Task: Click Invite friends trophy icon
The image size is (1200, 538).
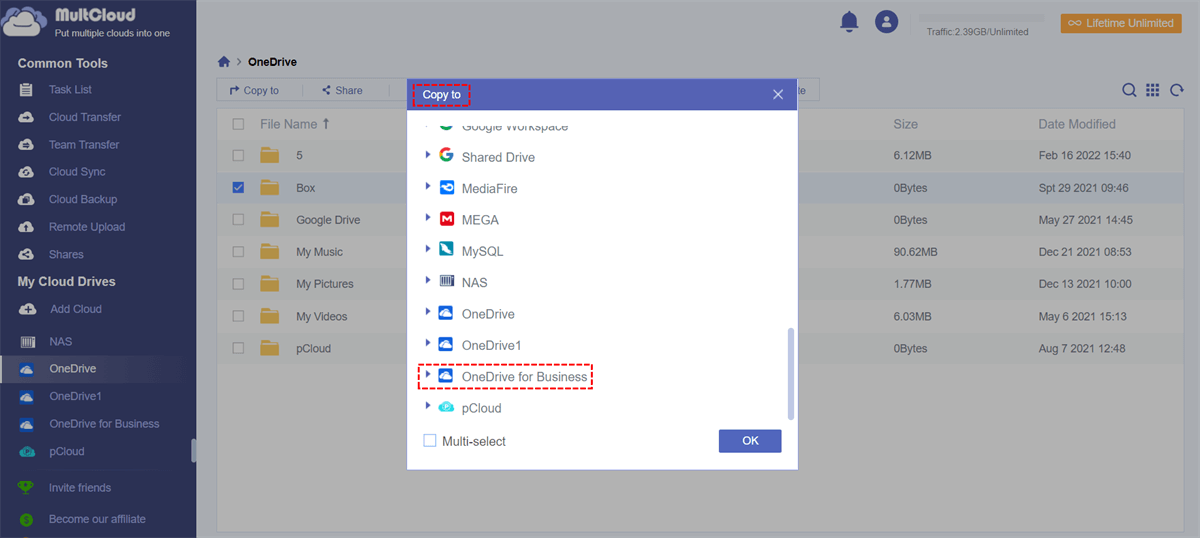Action: point(27,488)
